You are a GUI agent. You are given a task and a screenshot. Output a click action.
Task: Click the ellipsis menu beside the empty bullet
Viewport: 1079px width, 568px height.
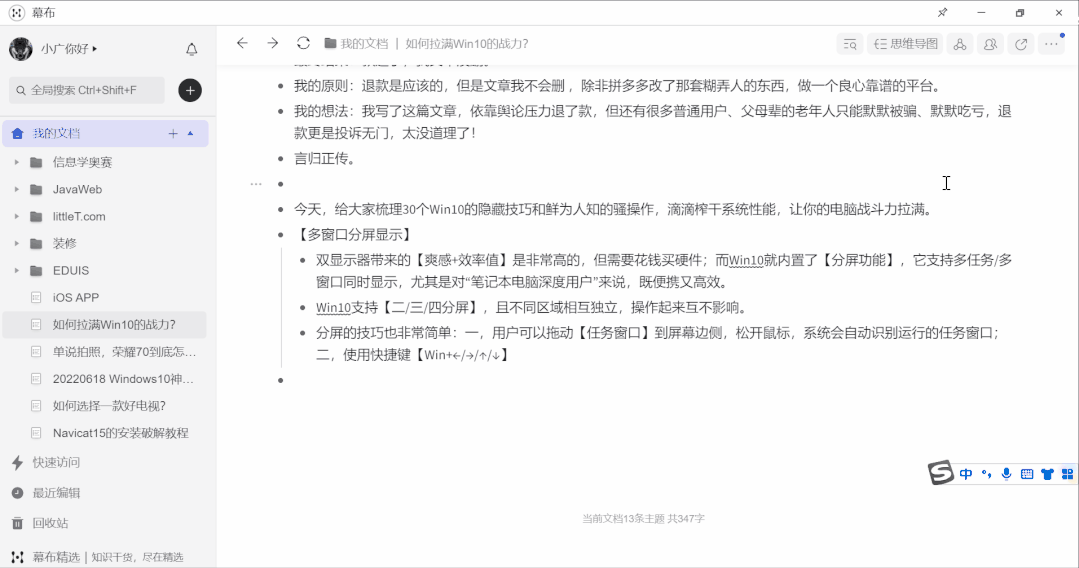[256, 184]
